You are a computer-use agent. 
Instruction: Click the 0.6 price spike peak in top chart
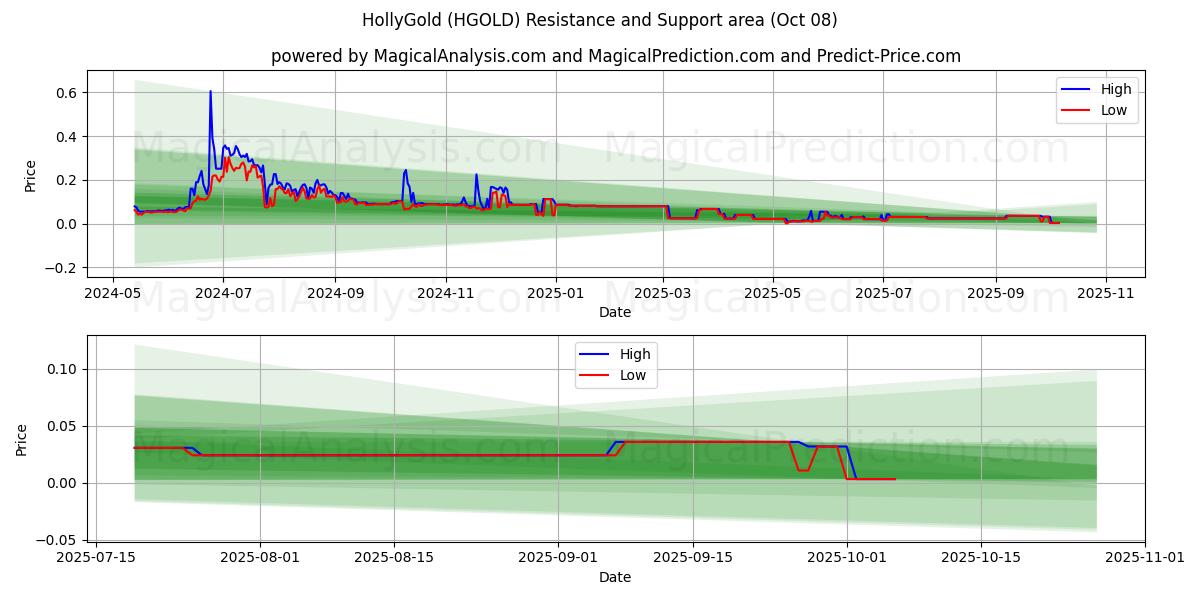pyautogui.click(x=210, y=92)
